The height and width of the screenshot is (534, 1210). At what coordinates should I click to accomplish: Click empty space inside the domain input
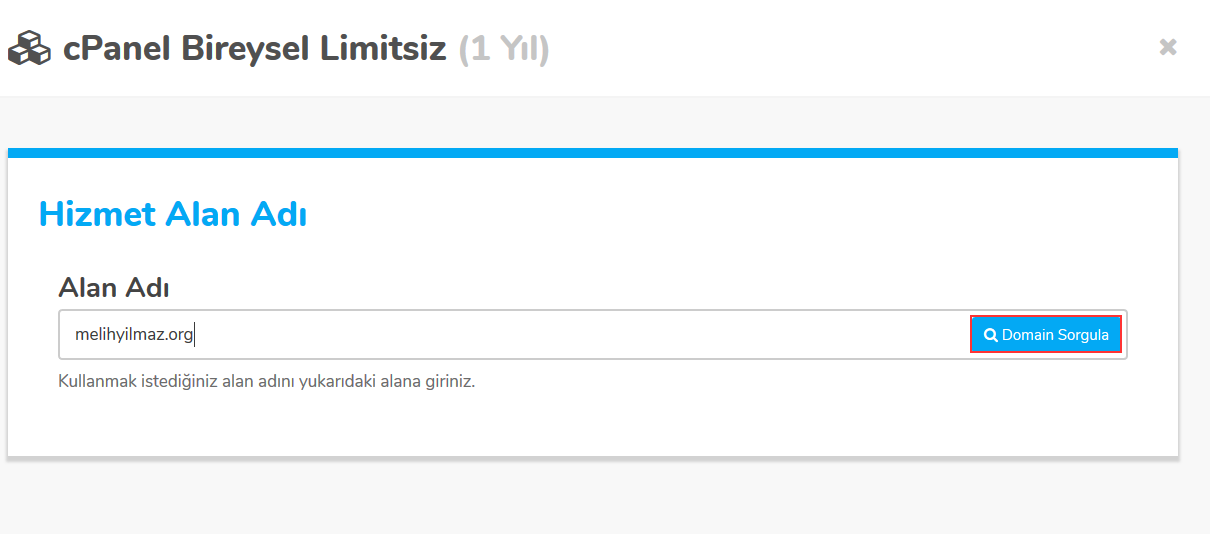coord(580,335)
